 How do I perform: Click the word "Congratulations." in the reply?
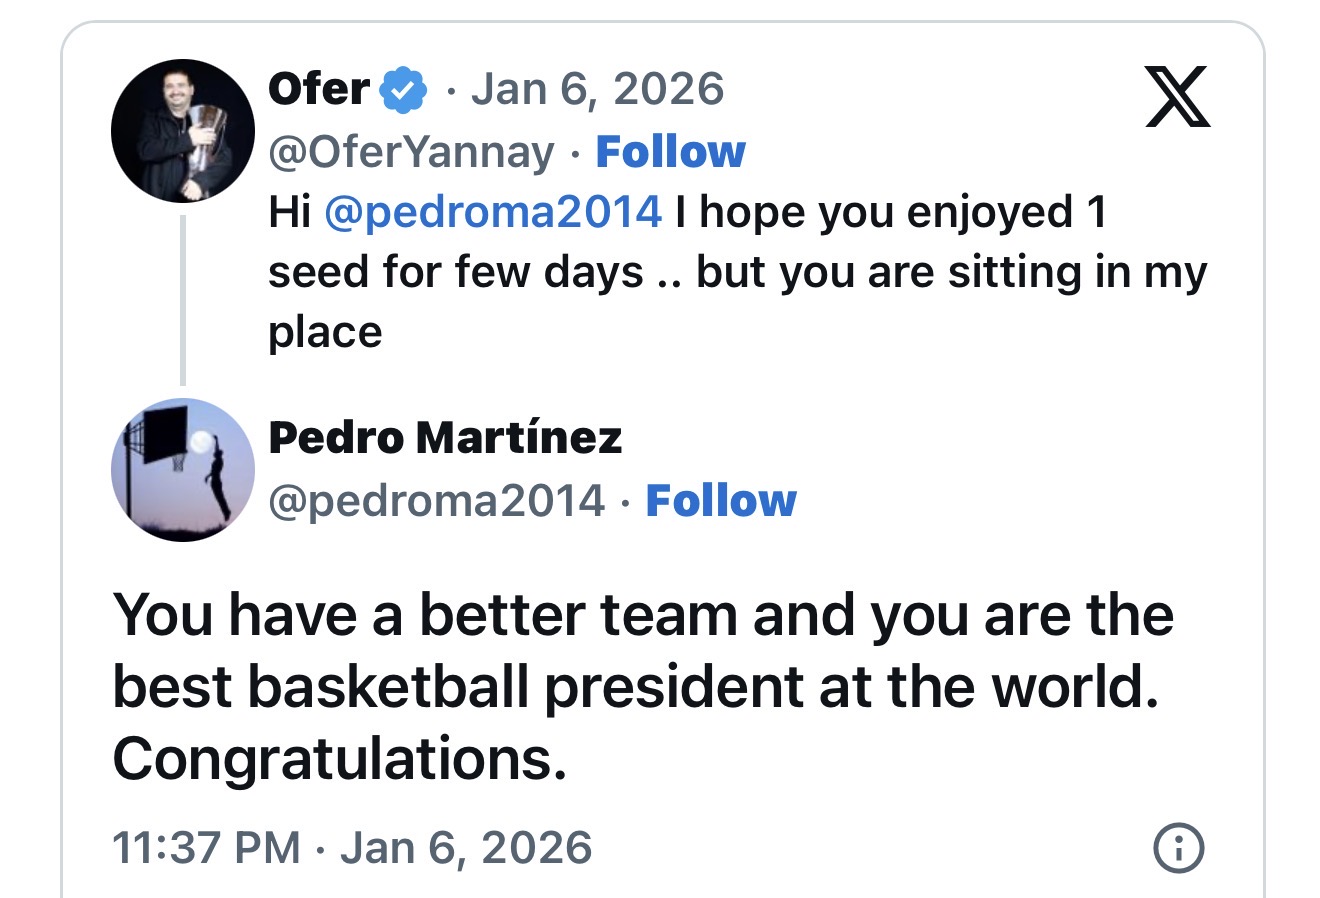point(339,759)
